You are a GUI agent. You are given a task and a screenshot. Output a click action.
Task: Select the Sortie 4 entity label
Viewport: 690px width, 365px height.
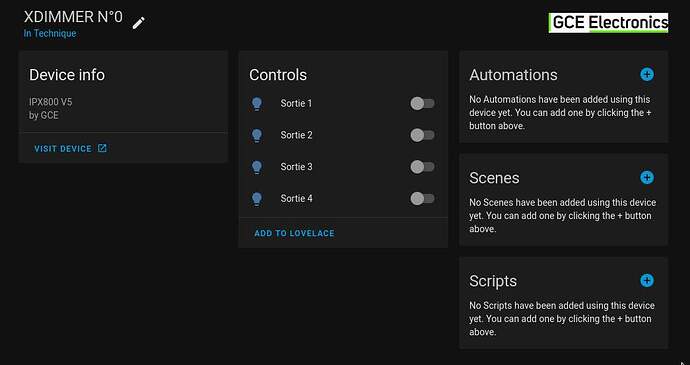296,199
